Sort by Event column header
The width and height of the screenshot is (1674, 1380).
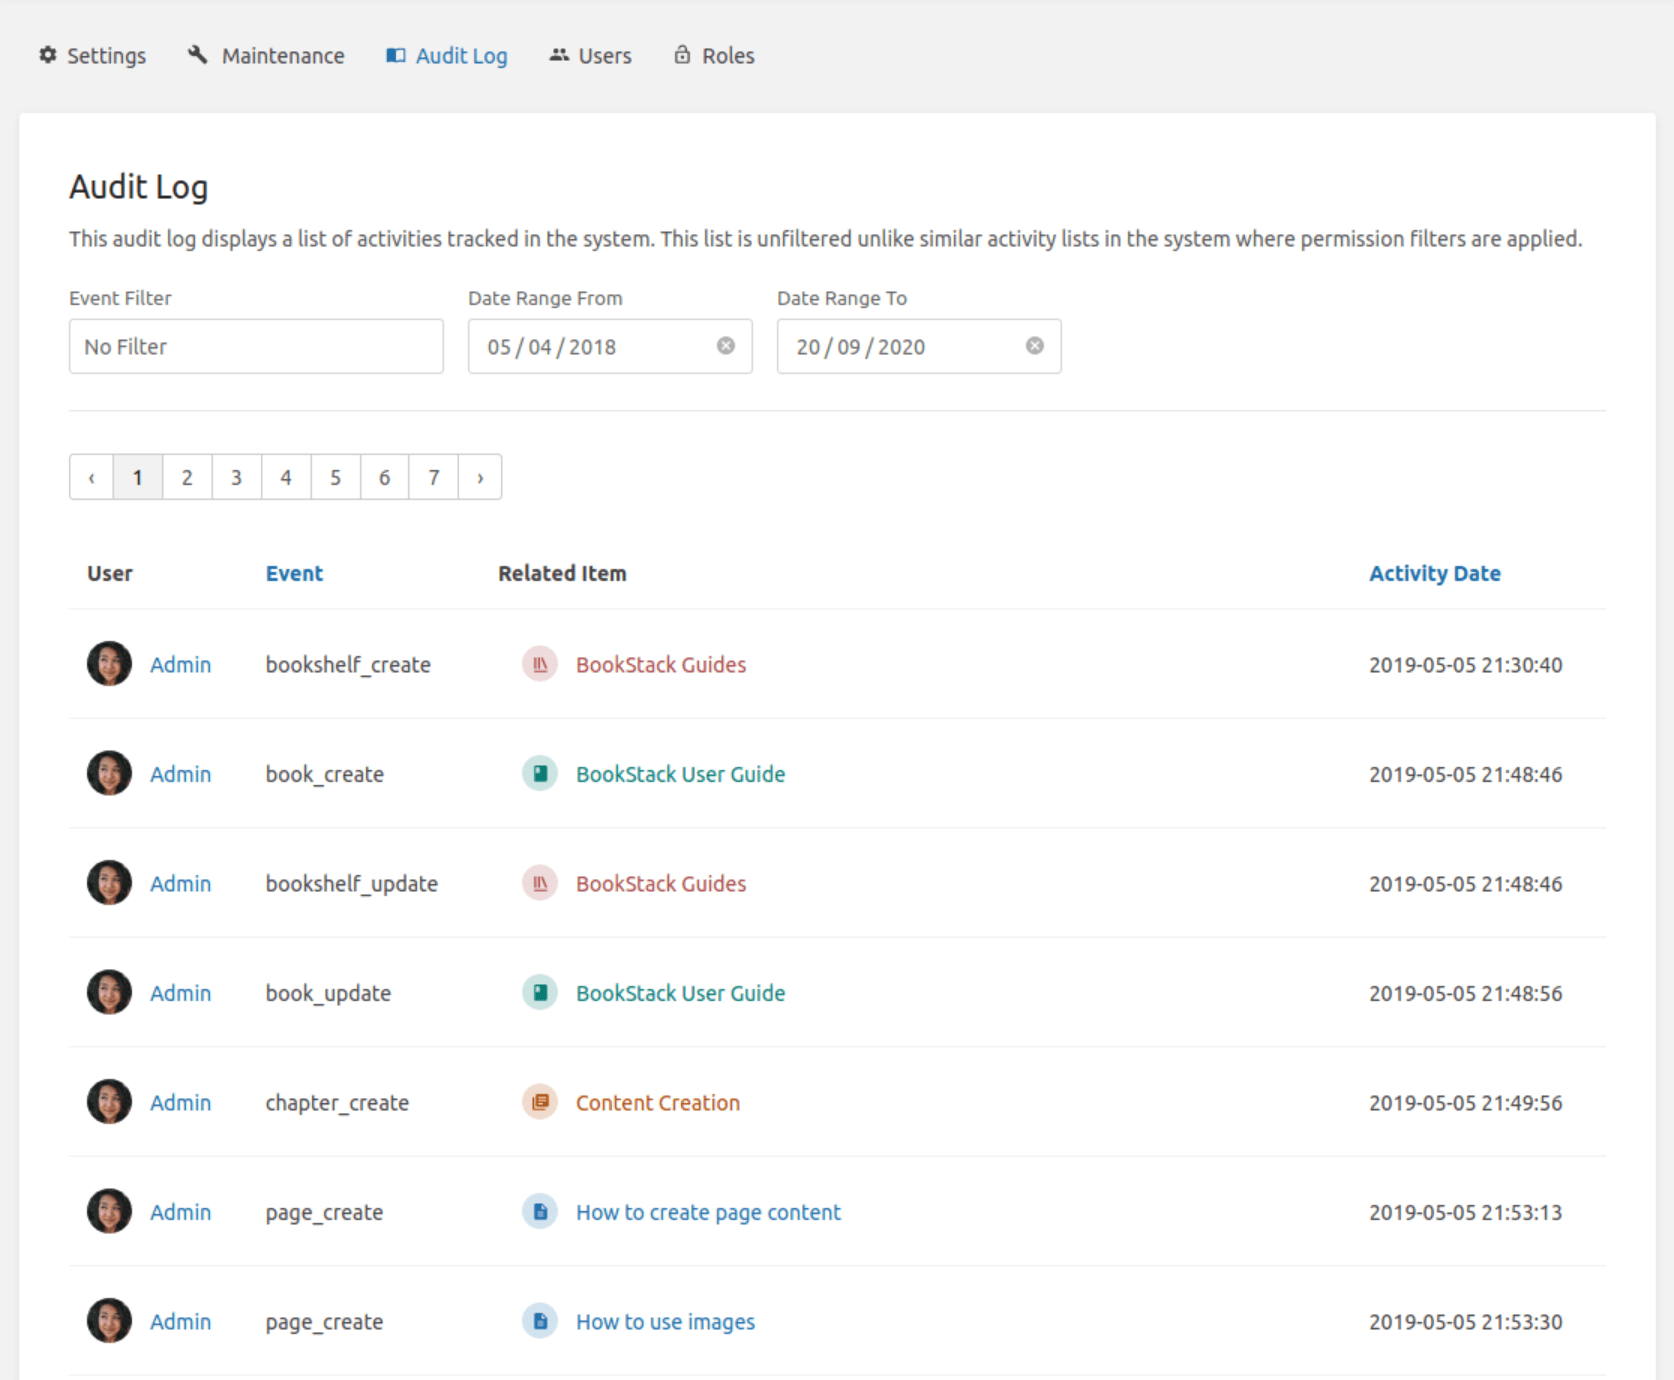click(x=294, y=574)
